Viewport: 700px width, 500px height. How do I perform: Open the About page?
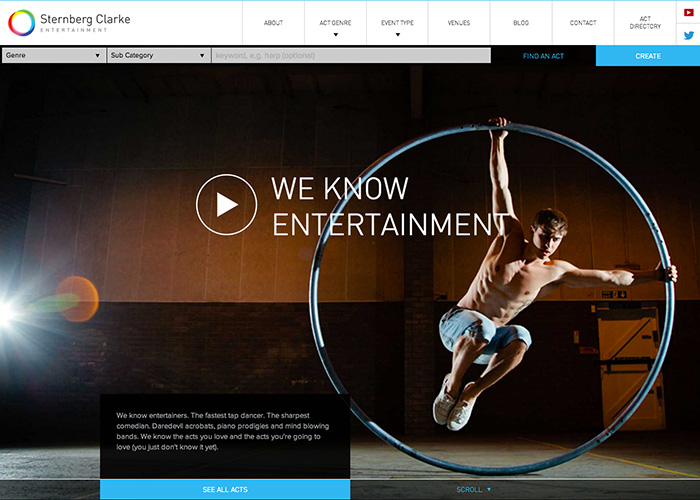tap(273, 23)
